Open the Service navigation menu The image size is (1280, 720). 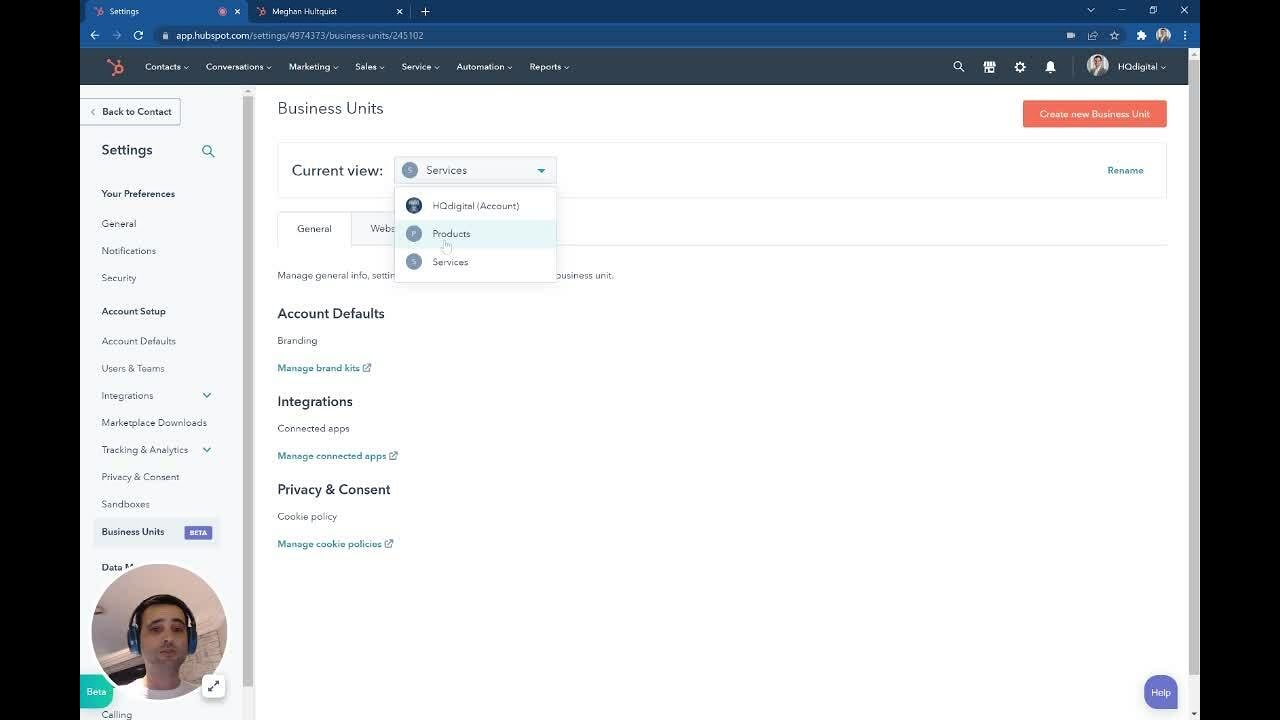pyautogui.click(x=420, y=67)
